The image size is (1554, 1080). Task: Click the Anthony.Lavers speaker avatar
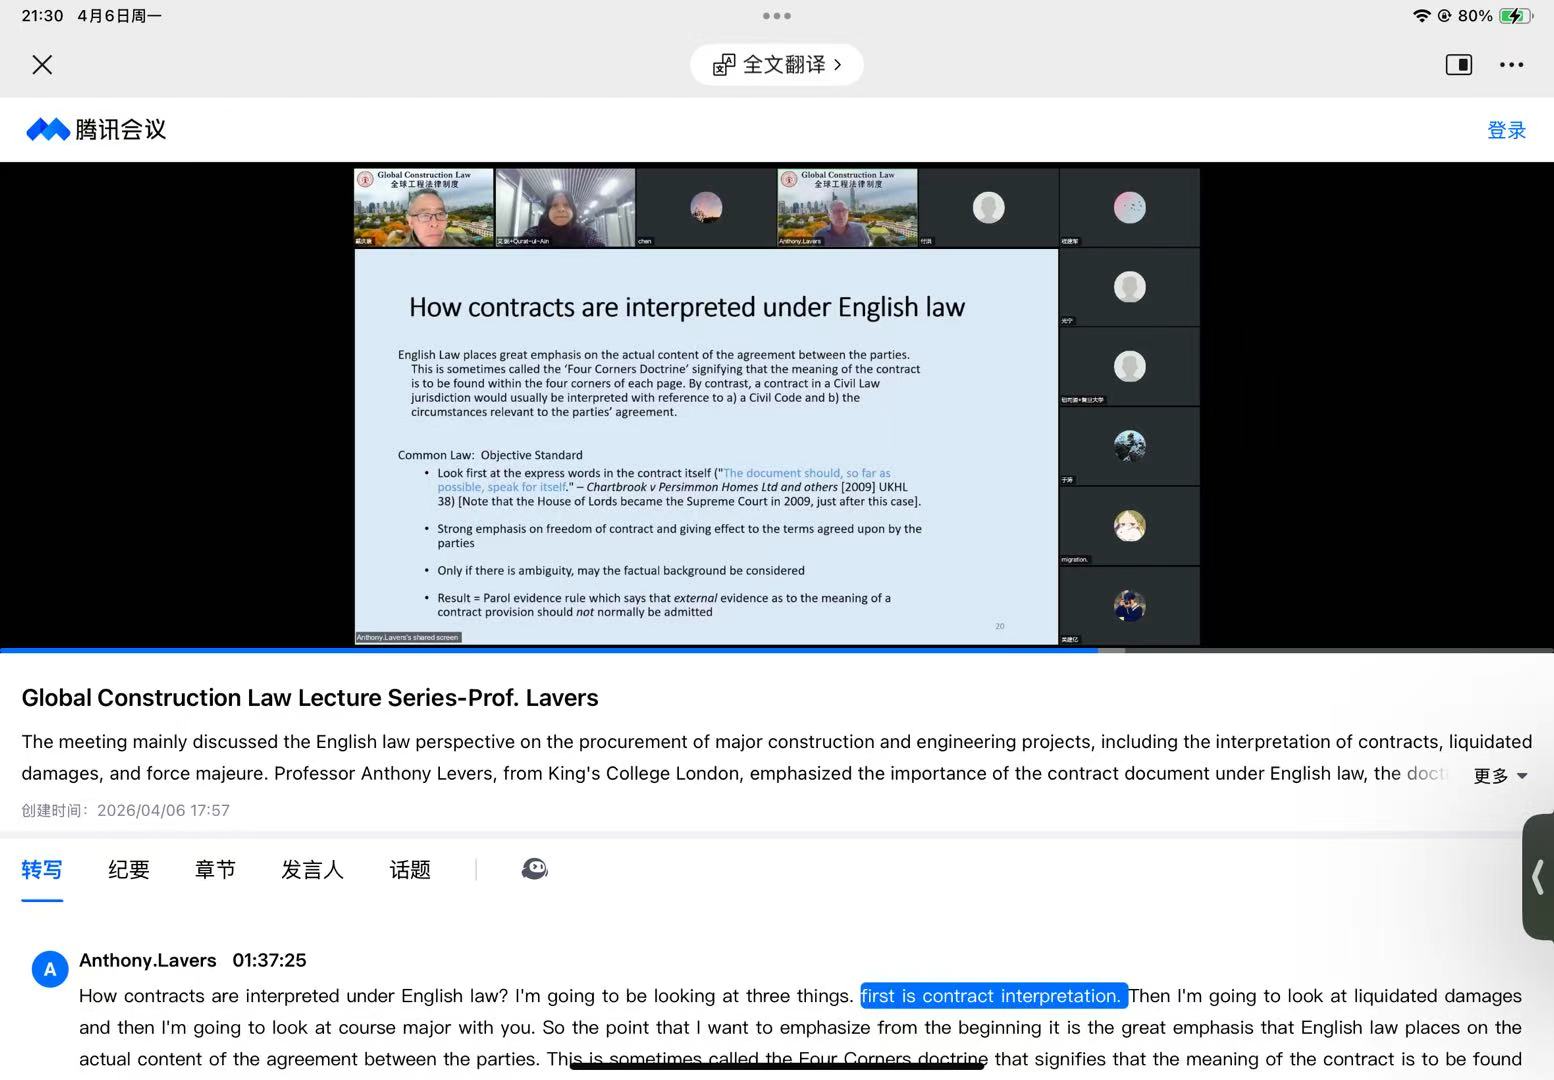click(50, 968)
